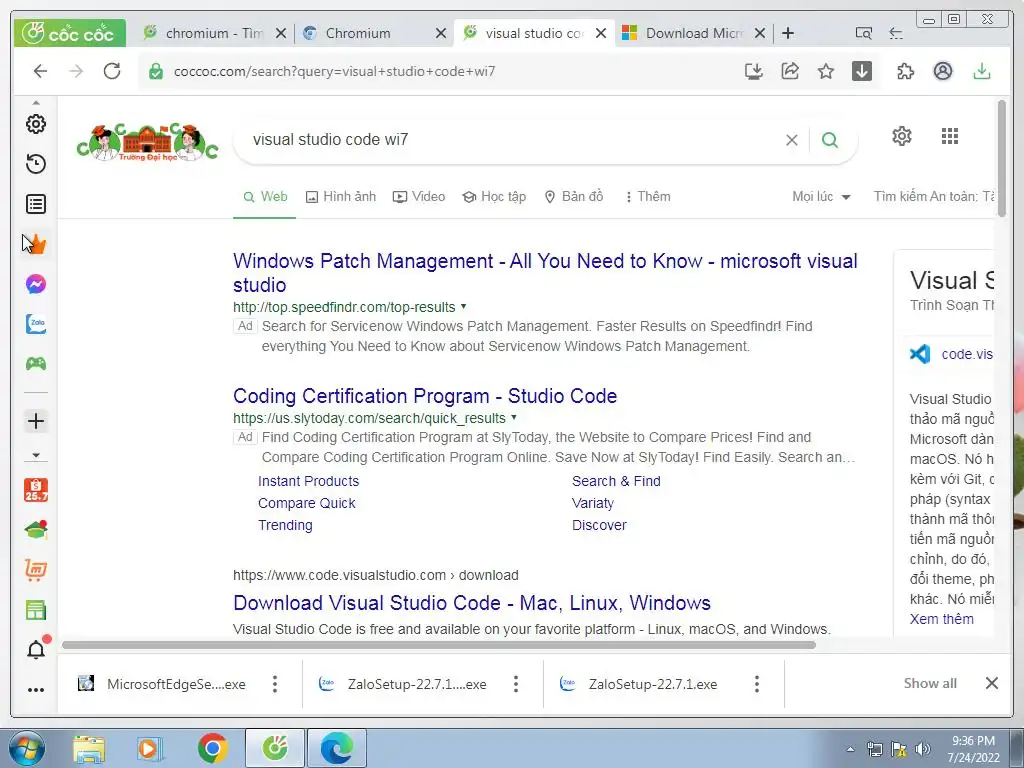This screenshot has height=768, width=1024.
Task: Select the Bản đồ search filter
Action: (x=574, y=197)
